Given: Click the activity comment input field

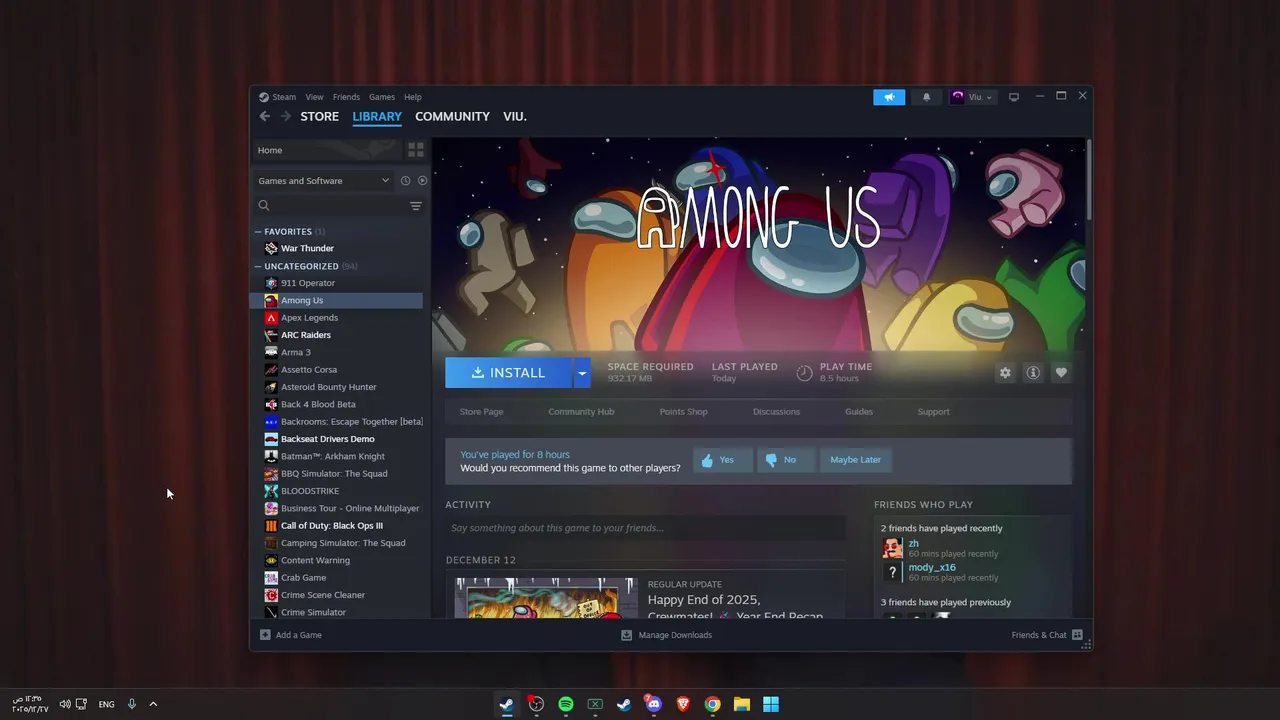Looking at the screenshot, I should pyautogui.click(x=645, y=528).
